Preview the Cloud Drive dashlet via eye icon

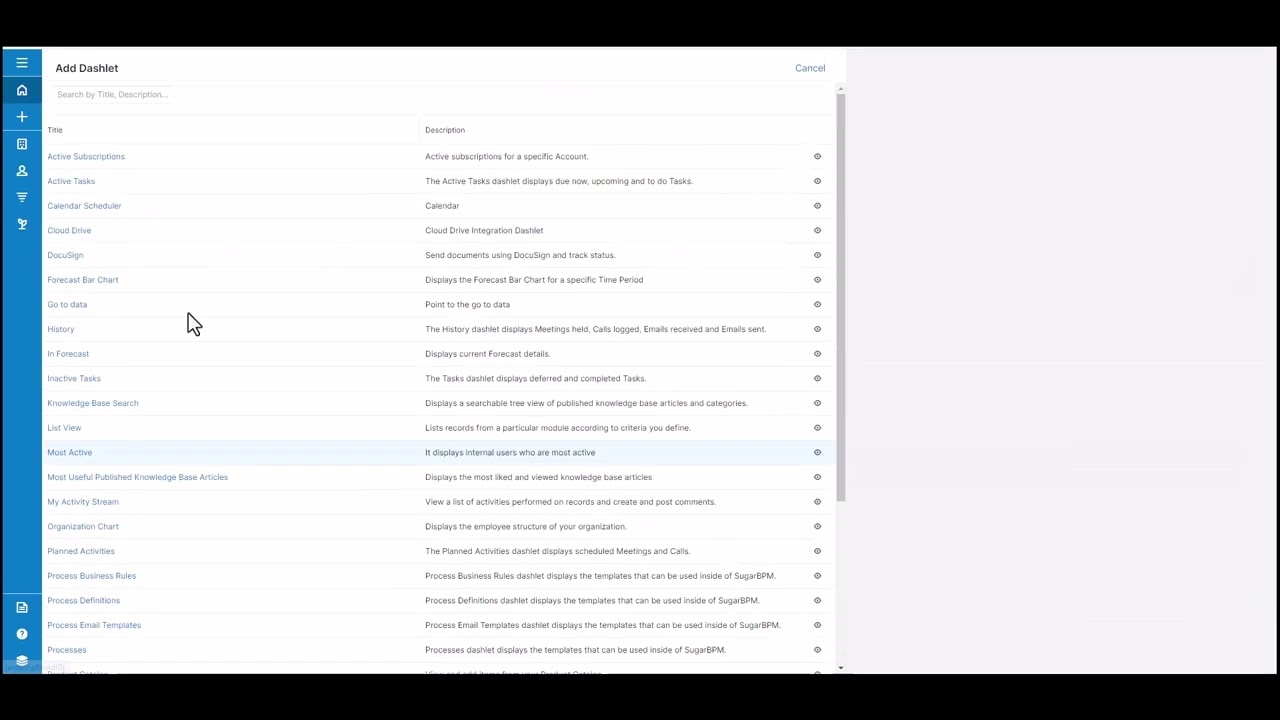coord(817,230)
